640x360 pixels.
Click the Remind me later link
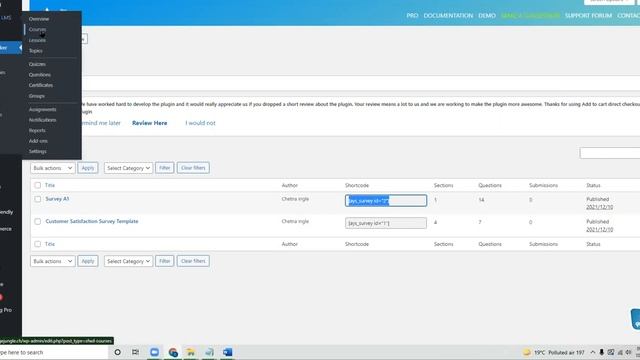101,123
